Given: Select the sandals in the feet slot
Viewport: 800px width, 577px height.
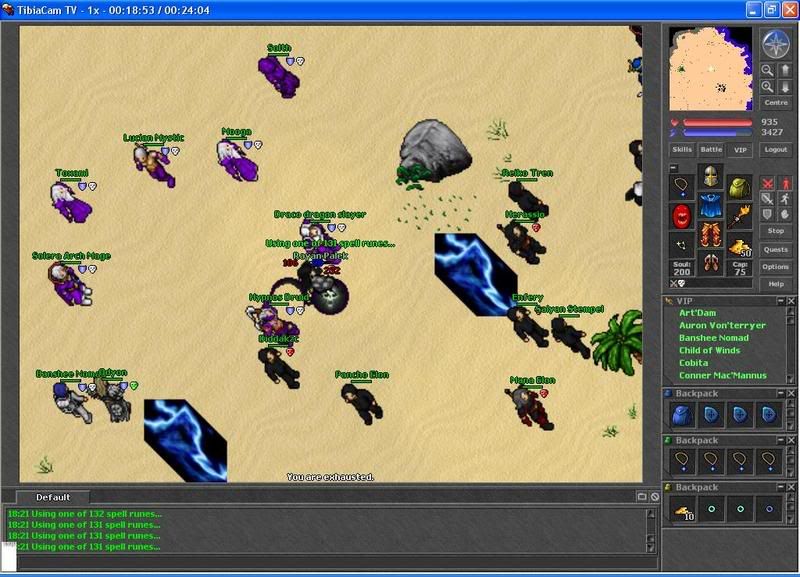Looking at the screenshot, I should click(711, 263).
